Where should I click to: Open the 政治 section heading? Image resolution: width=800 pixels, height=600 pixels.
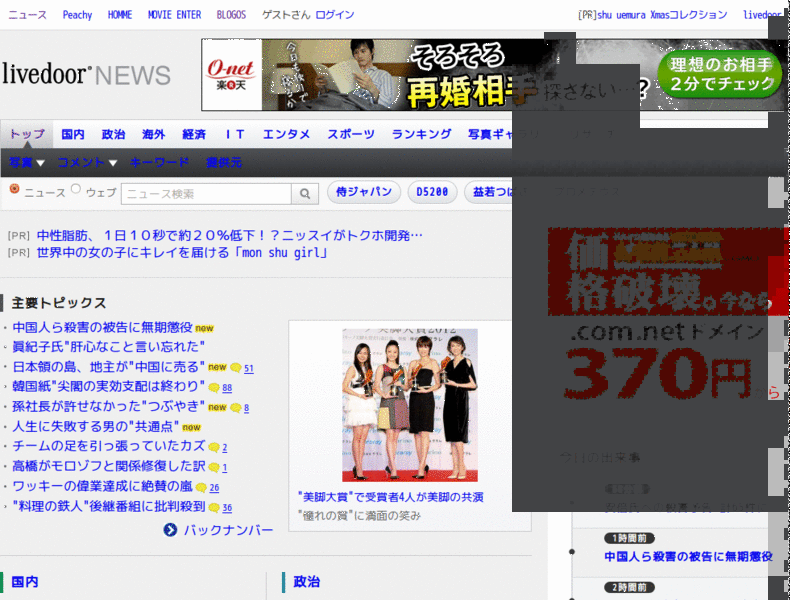(x=307, y=582)
